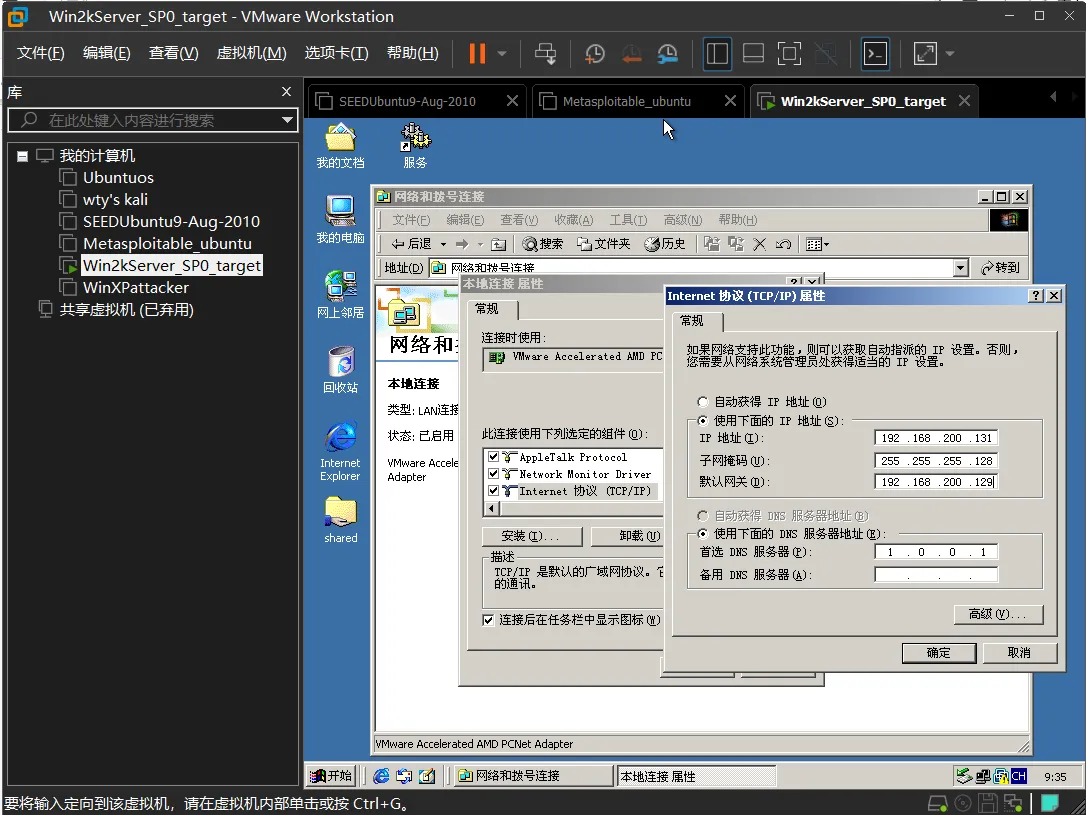Click the delete X icon in explorer toolbar
Screen dimensions: 1086x815
point(759,244)
